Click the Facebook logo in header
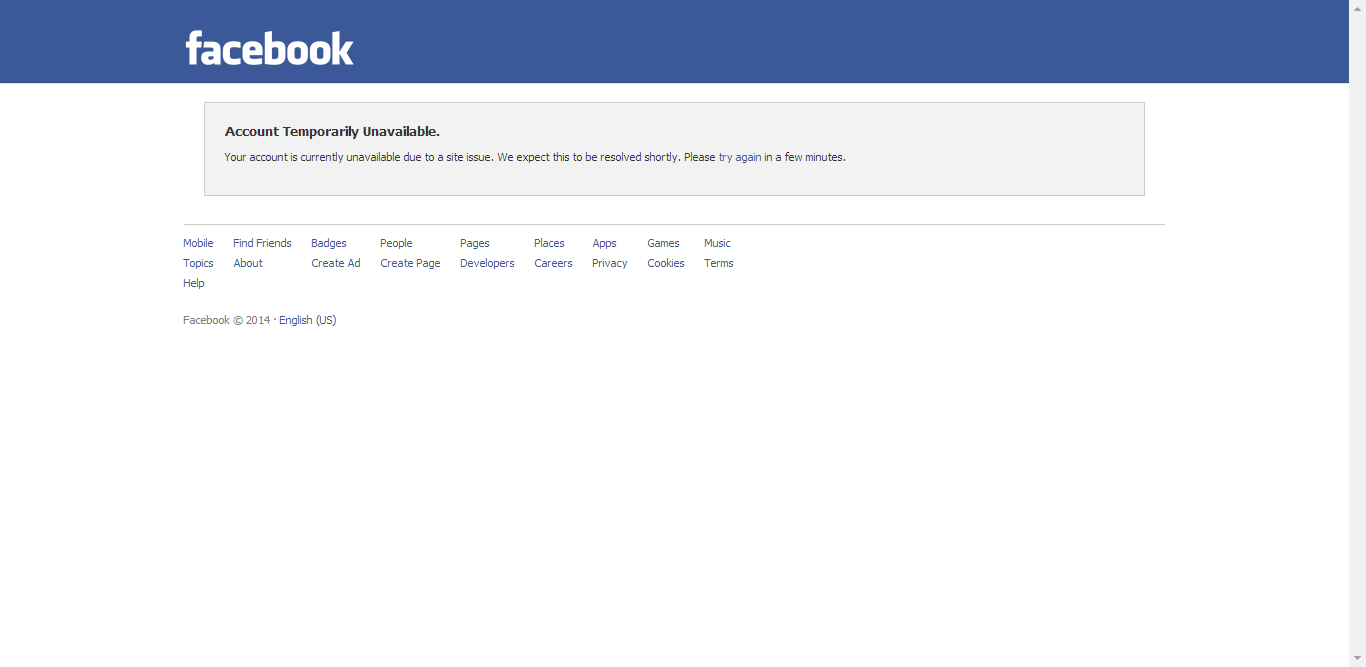The height and width of the screenshot is (667, 1366). tap(270, 48)
